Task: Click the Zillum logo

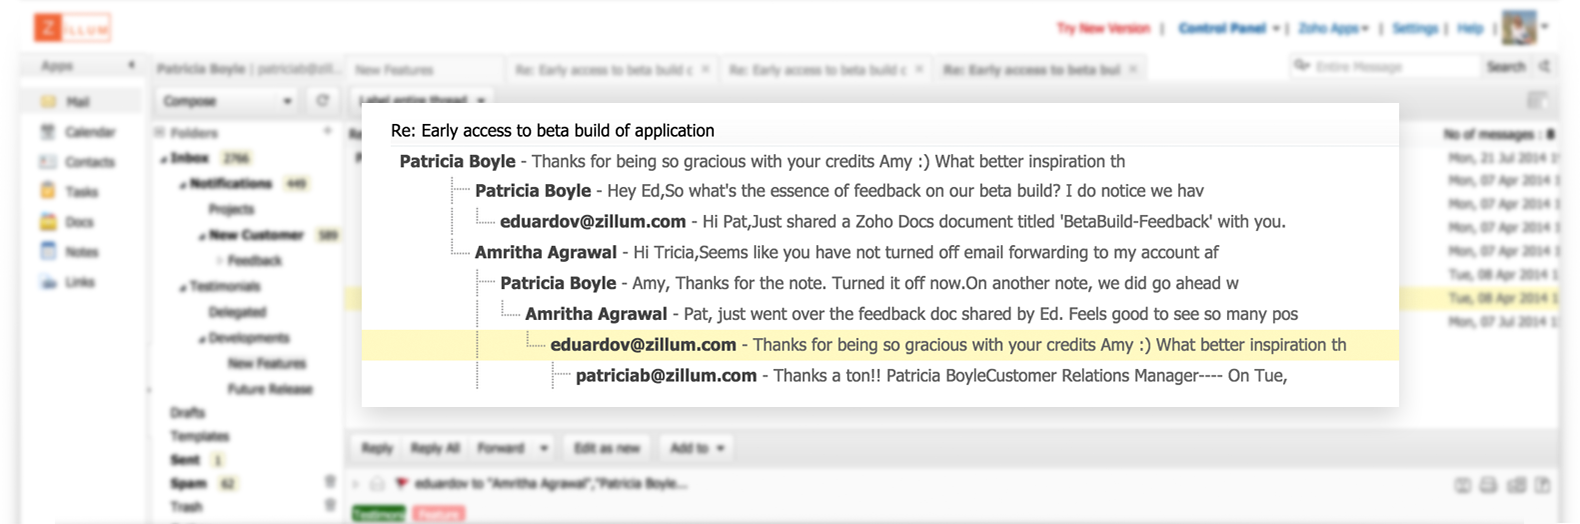Action: (72, 28)
